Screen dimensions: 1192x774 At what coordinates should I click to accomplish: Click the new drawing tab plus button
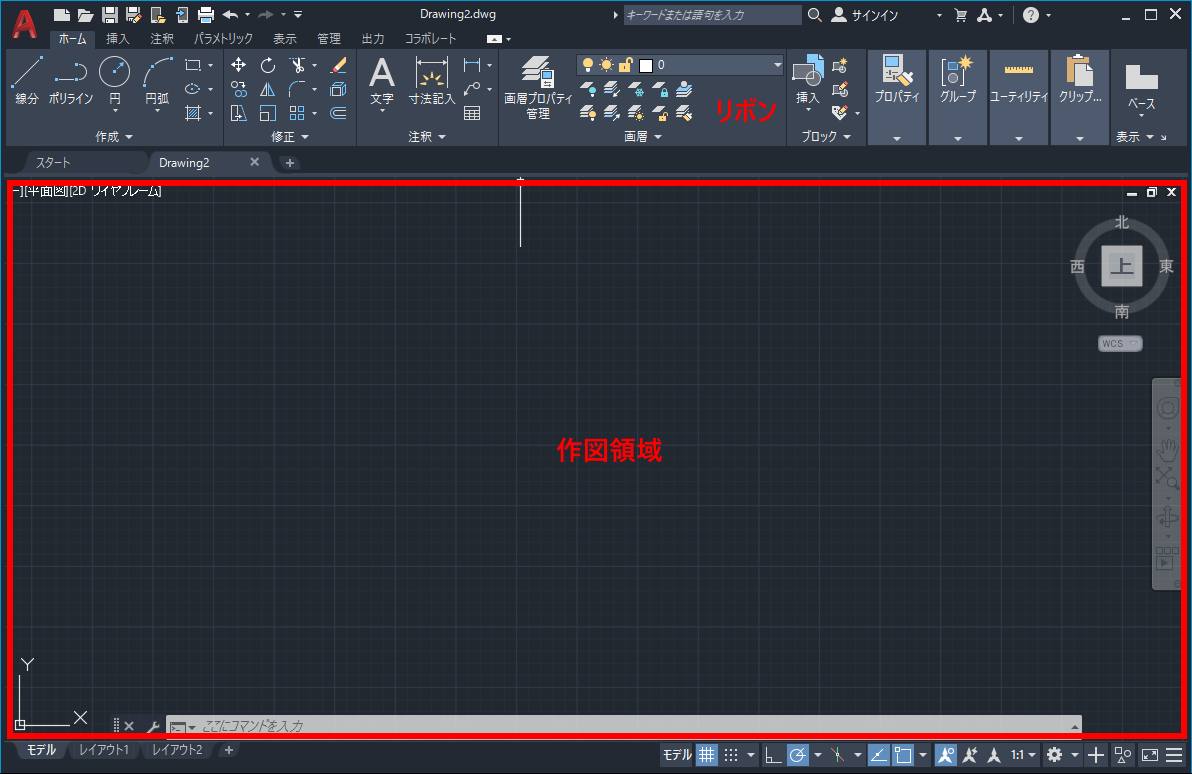pyautogui.click(x=290, y=163)
